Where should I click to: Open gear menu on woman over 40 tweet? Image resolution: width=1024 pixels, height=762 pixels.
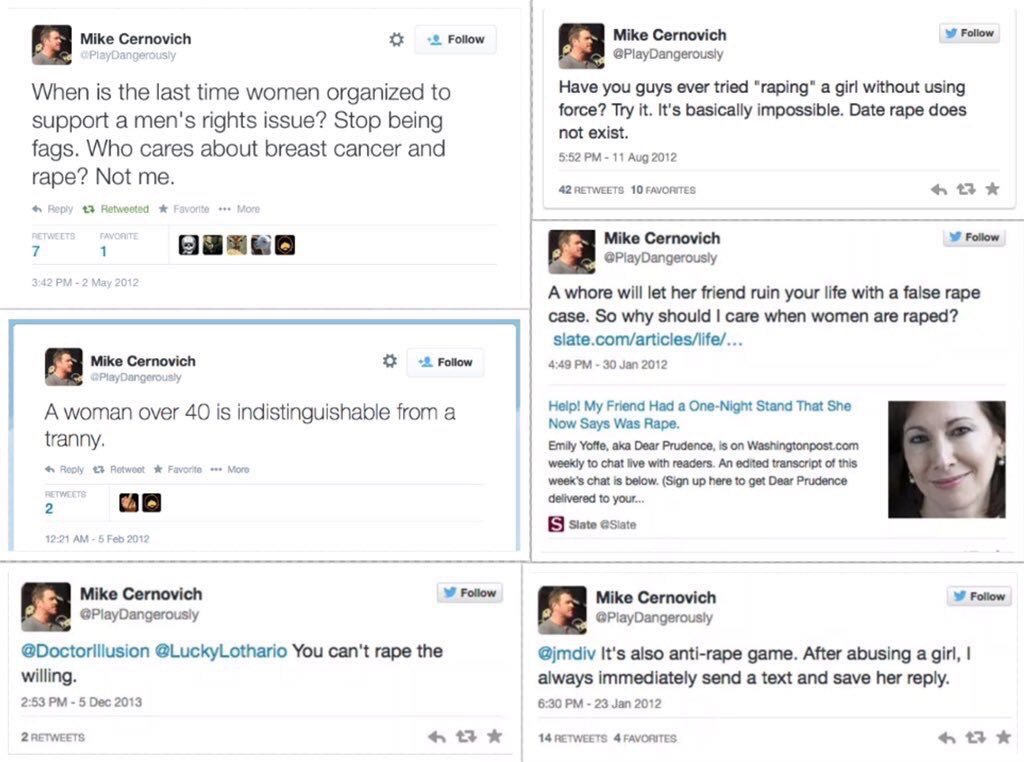(x=390, y=361)
